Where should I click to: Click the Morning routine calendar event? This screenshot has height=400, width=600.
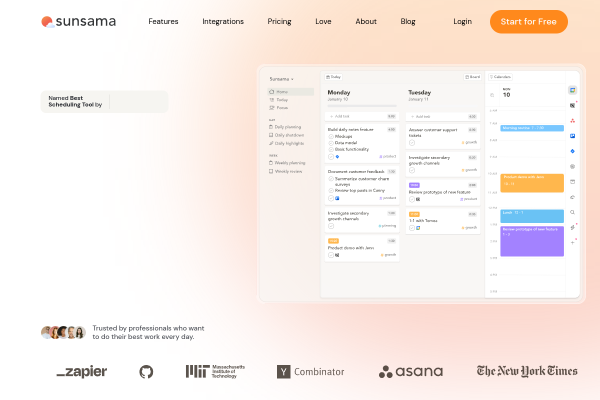click(532, 128)
